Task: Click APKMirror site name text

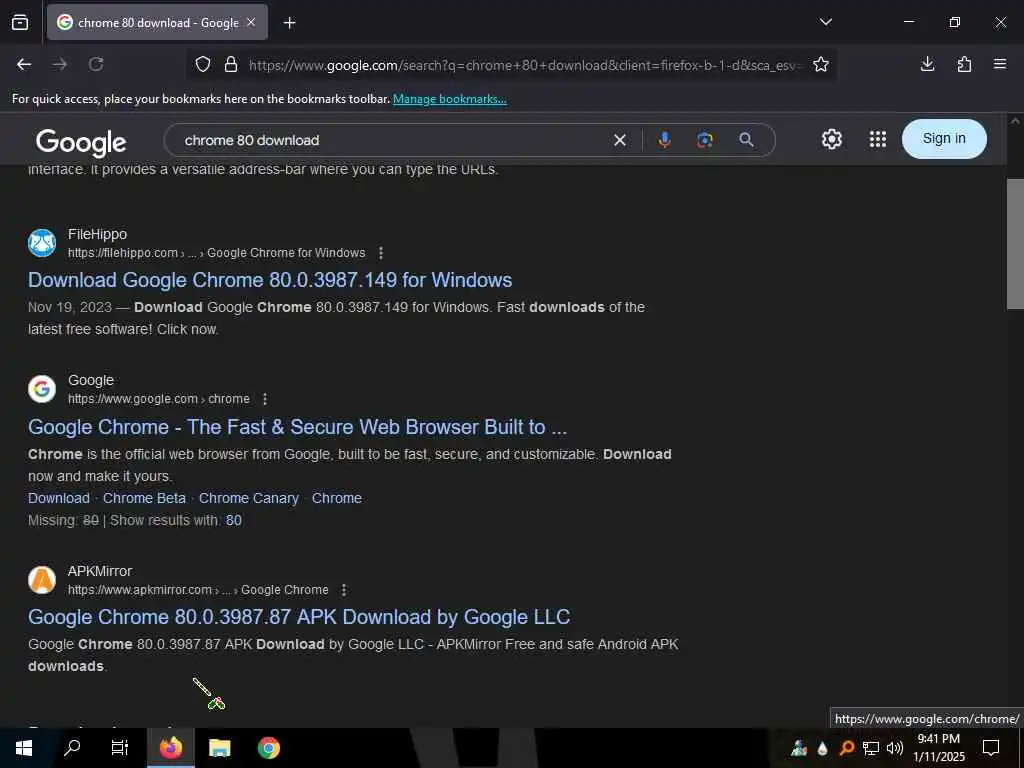Action: click(x=100, y=571)
